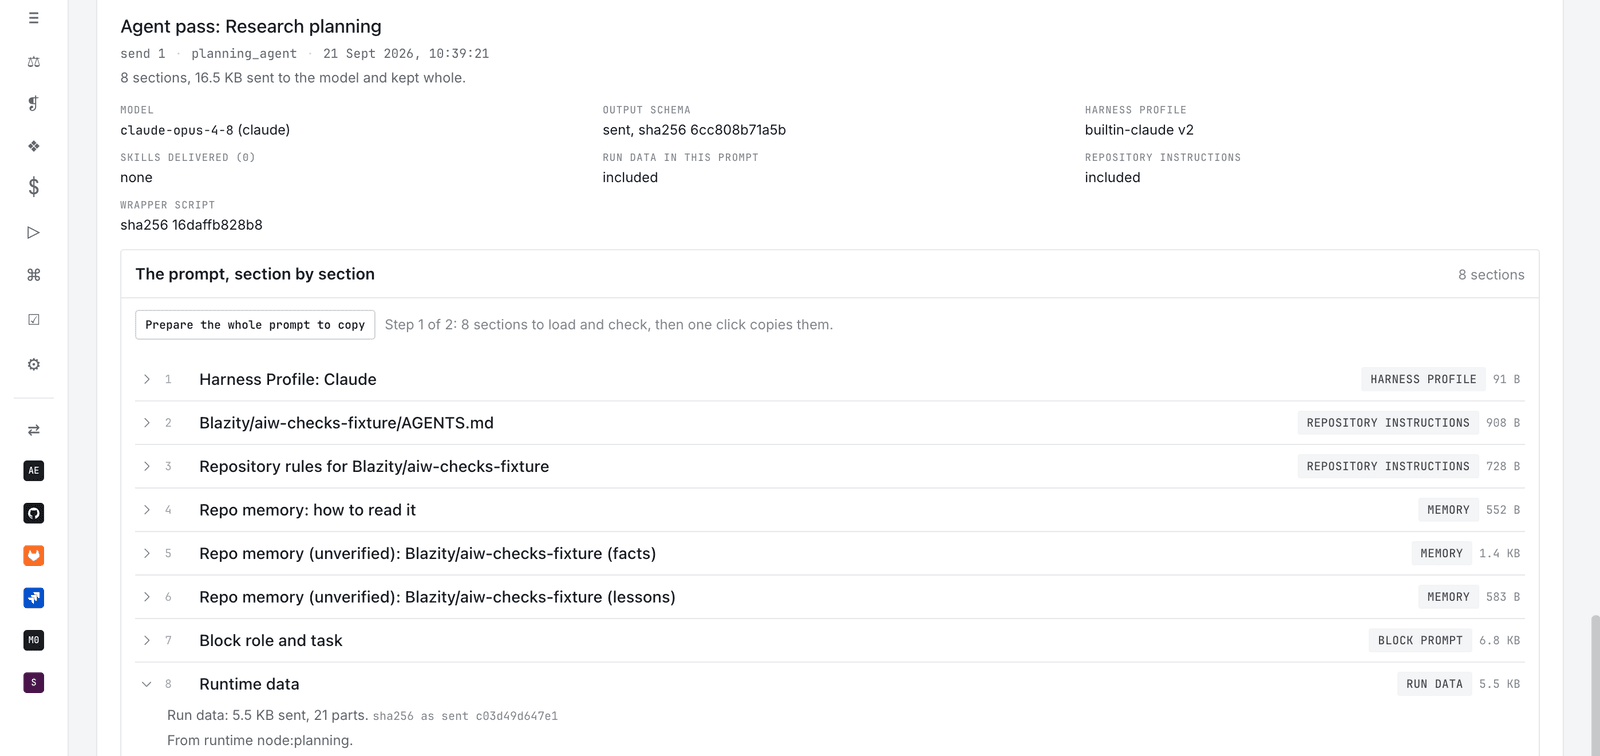Viewport: 1600px width, 756px height.
Task: Click 'From runtime node:planning.' text
Action: tap(260, 741)
